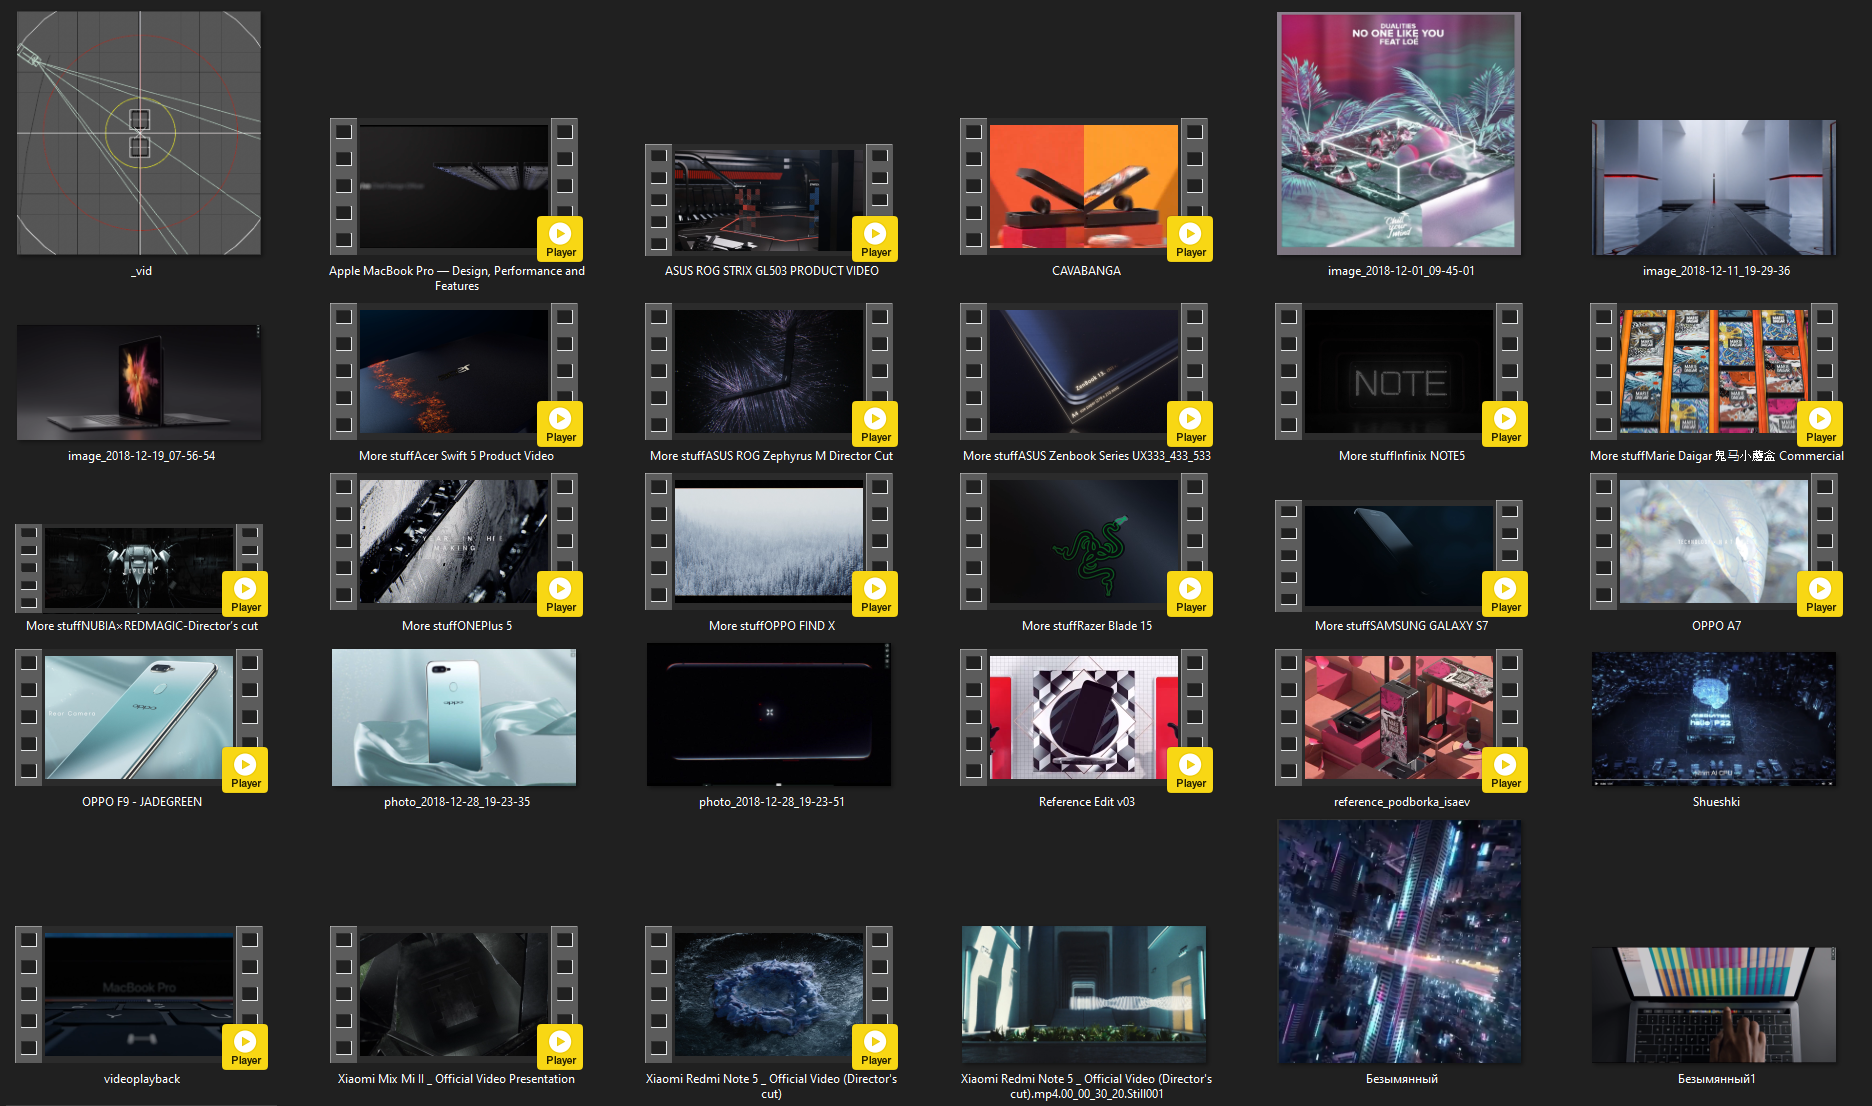Click the 'Shueshki' file name label
1872x1106 pixels.
tap(1716, 802)
